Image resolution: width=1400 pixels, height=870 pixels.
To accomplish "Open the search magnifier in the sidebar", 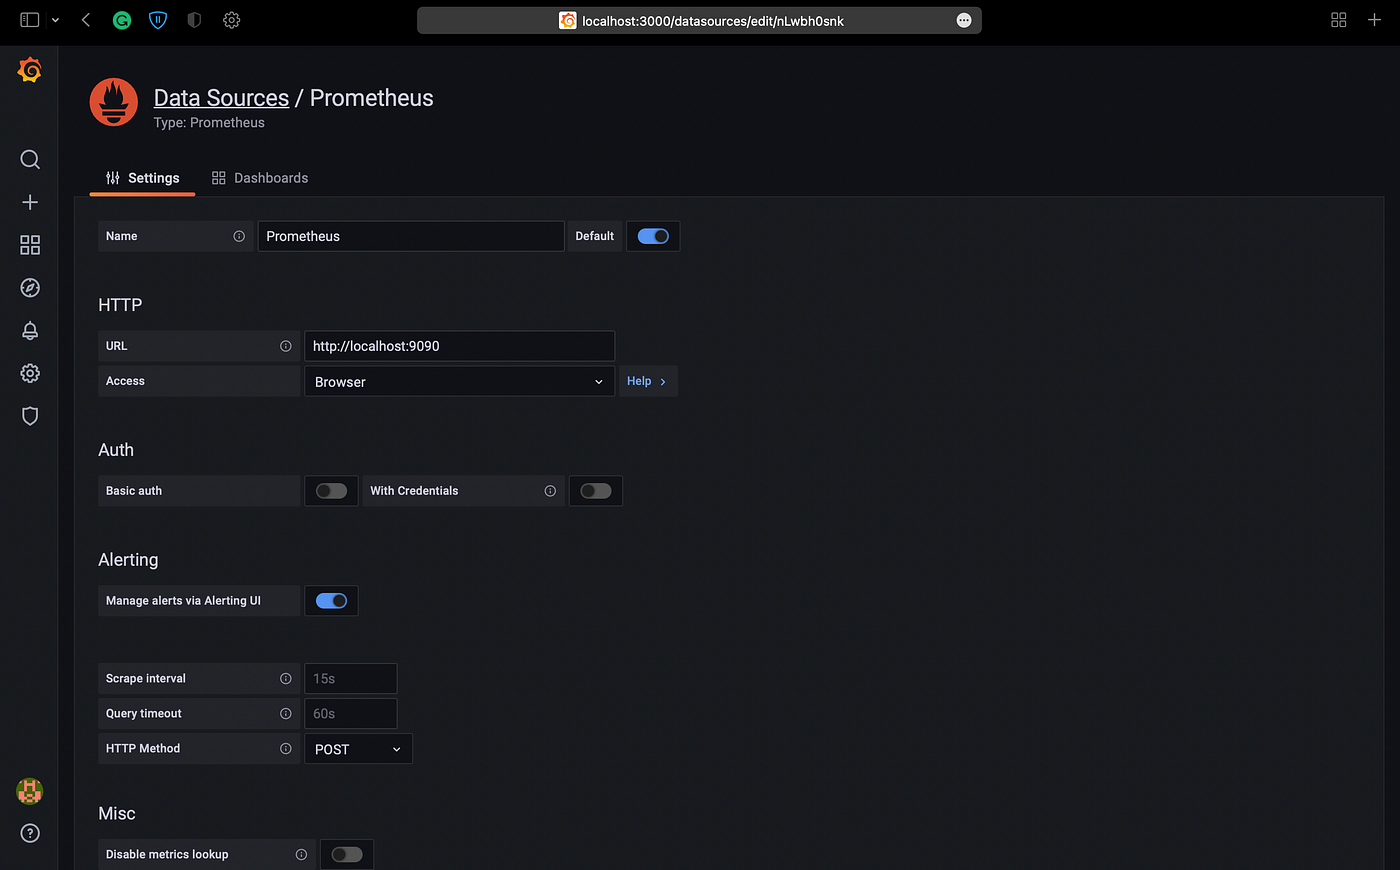I will click(x=30, y=160).
